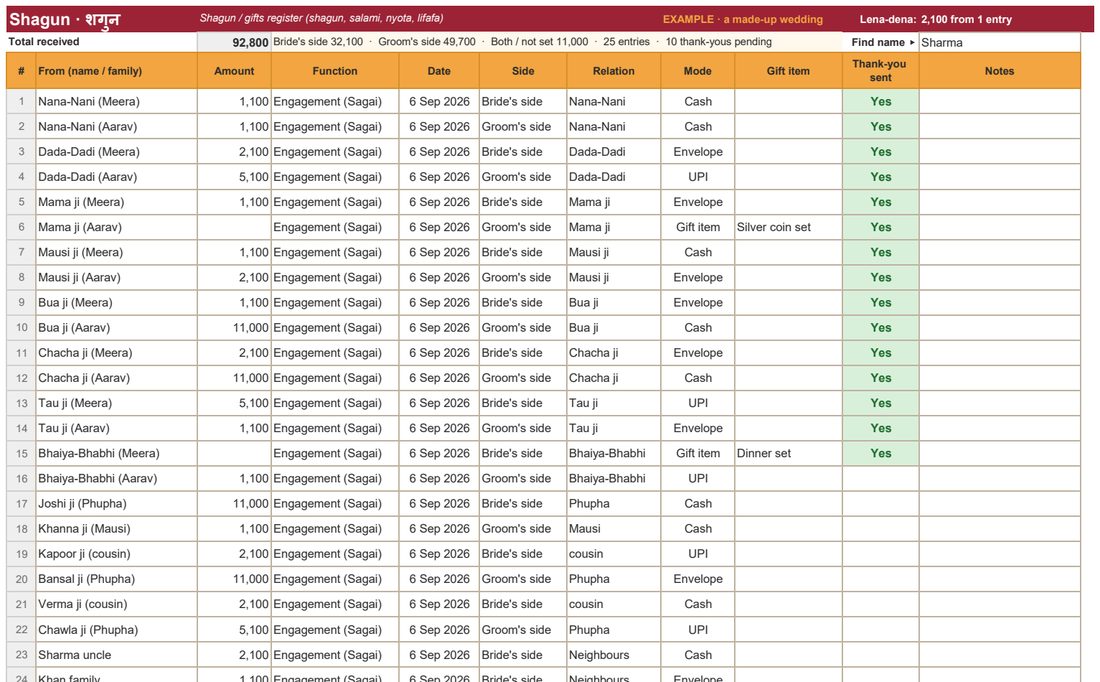1100x682 pixels.
Task: Select the 'Sharma uncle' name cell
Action: tap(116, 655)
